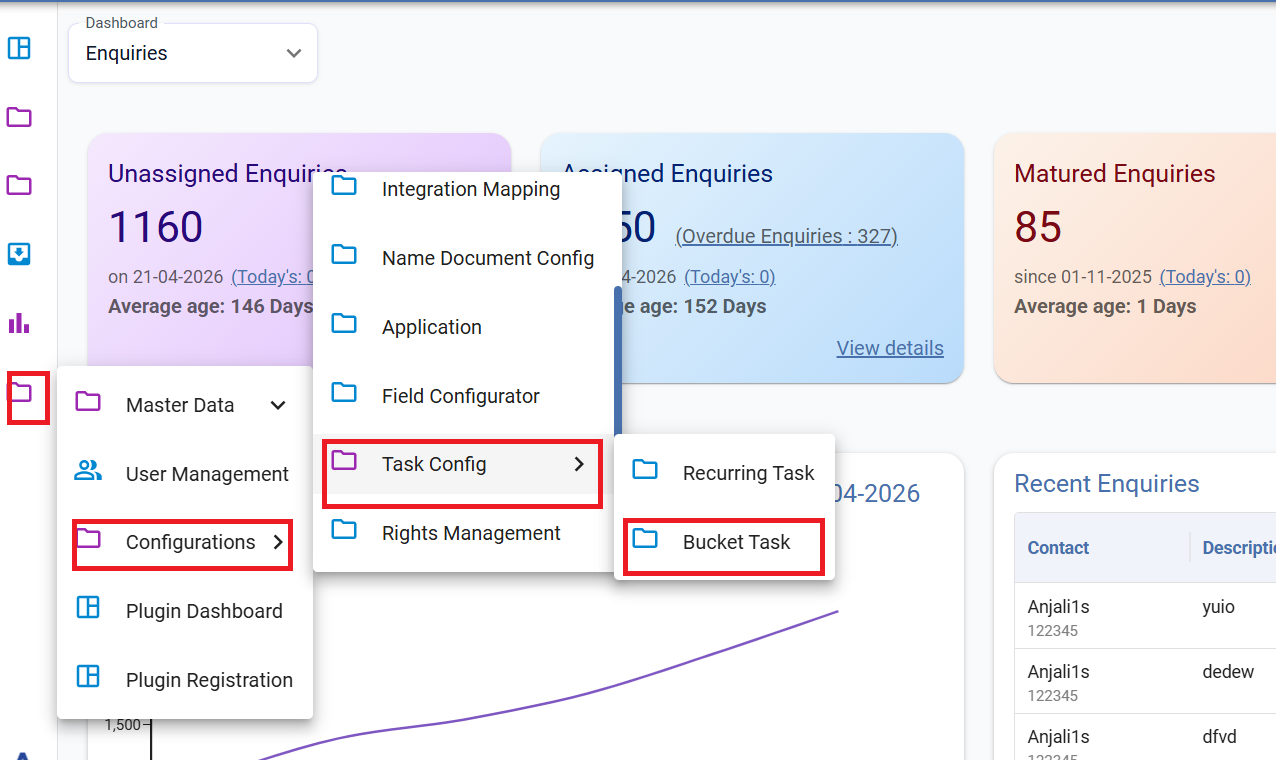The width and height of the screenshot is (1276, 760).
Task: Click the Name Document Config folder icon
Action: click(x=344, y=255)
